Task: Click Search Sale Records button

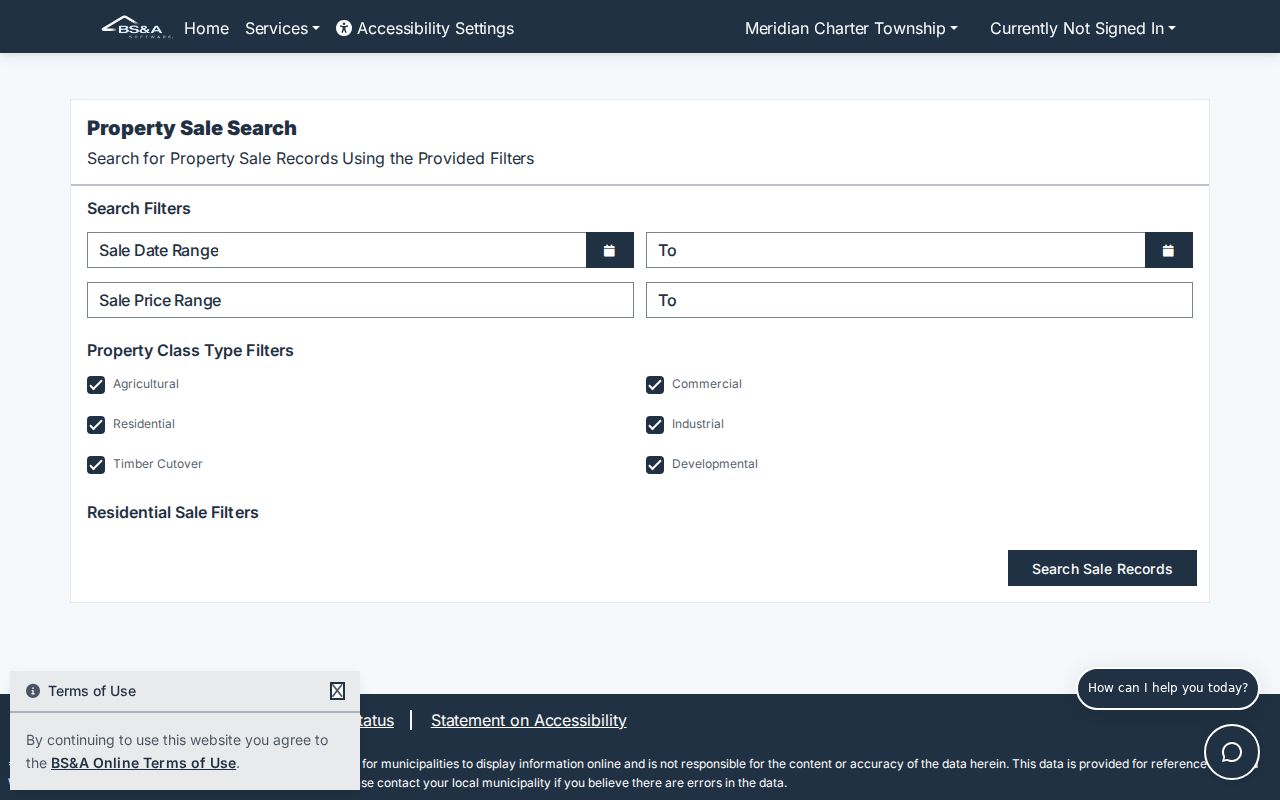Action: tap(1102, 568)
